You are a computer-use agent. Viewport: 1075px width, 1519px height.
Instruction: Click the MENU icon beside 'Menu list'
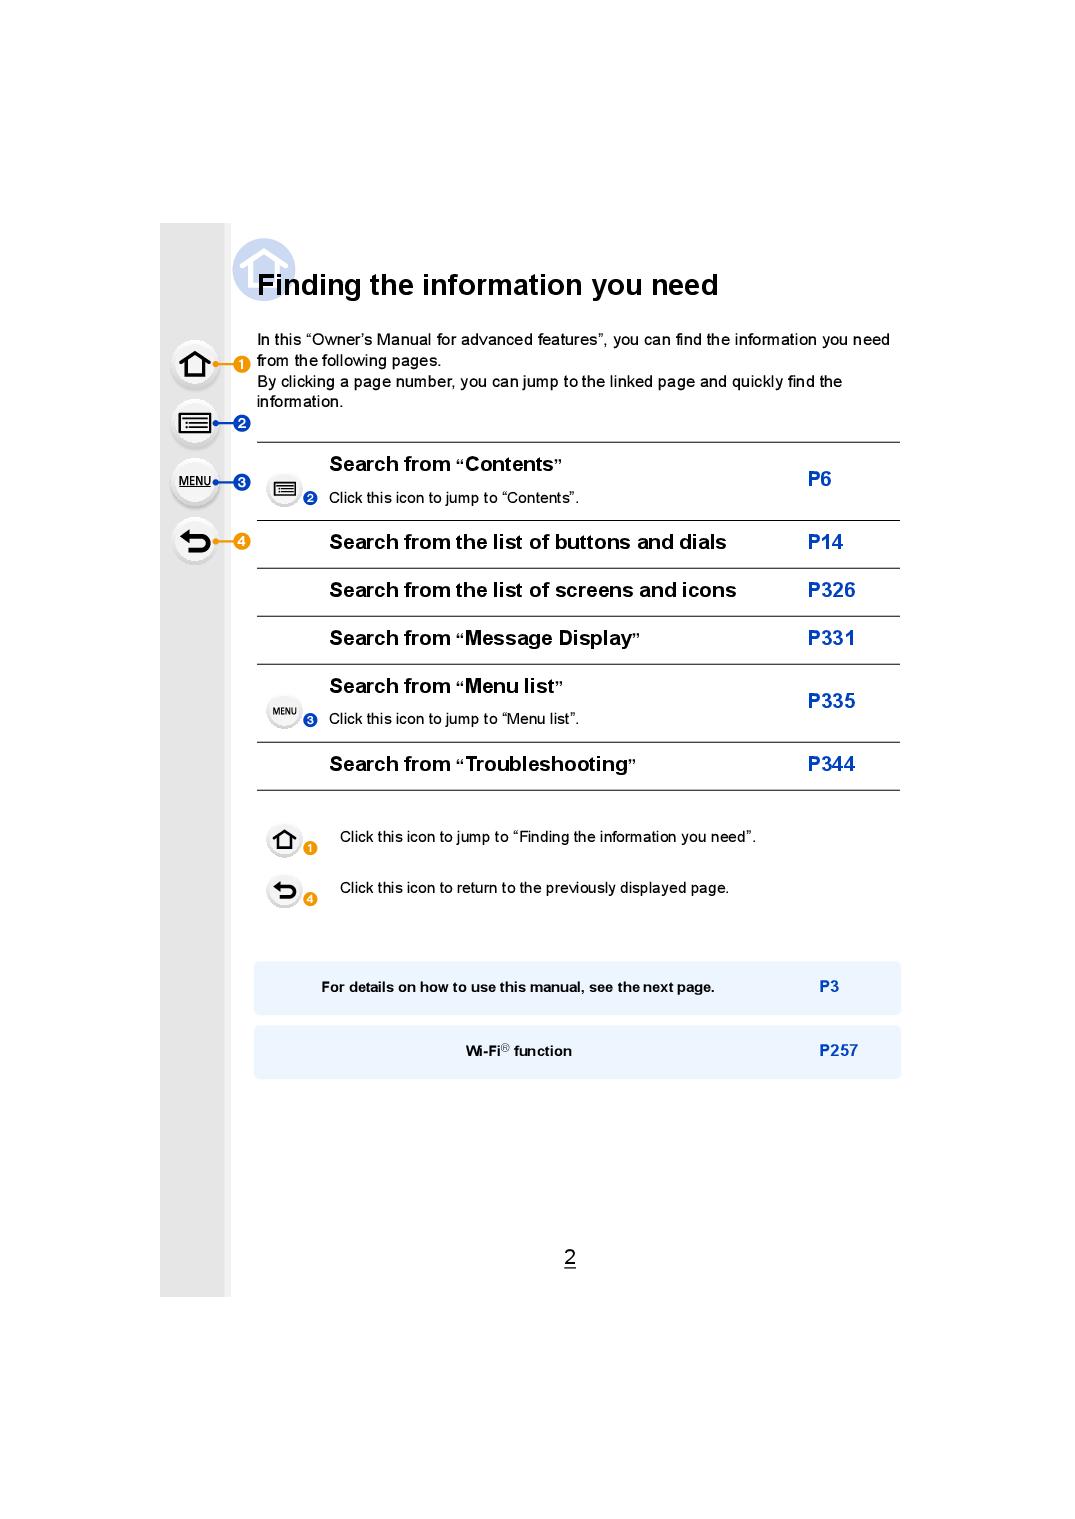[285, 711]
